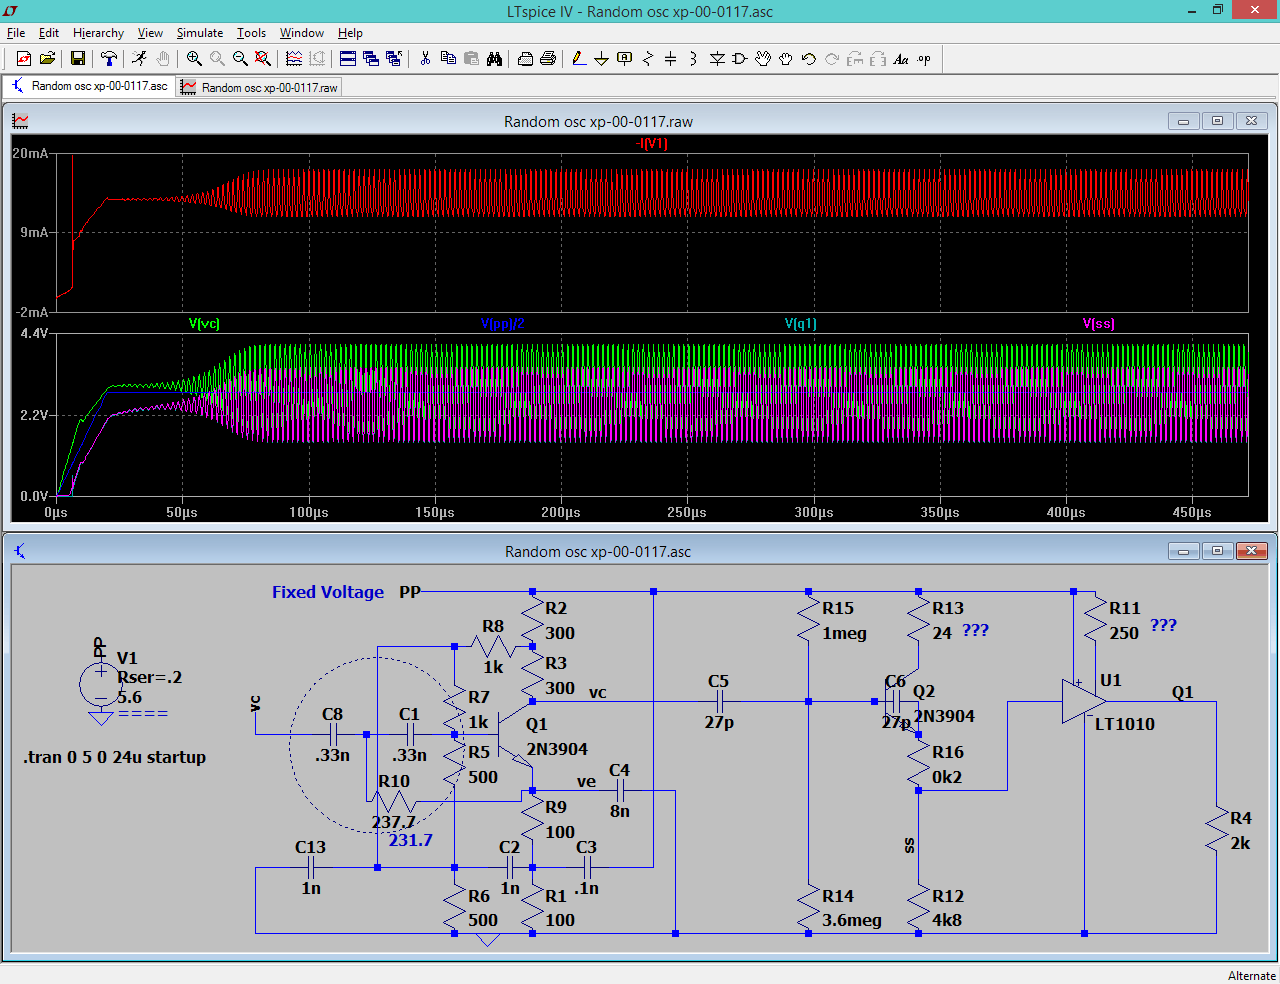Select the inductor placement tool
The width and height of the screenshot is (1280, 984).
[693, 59]
